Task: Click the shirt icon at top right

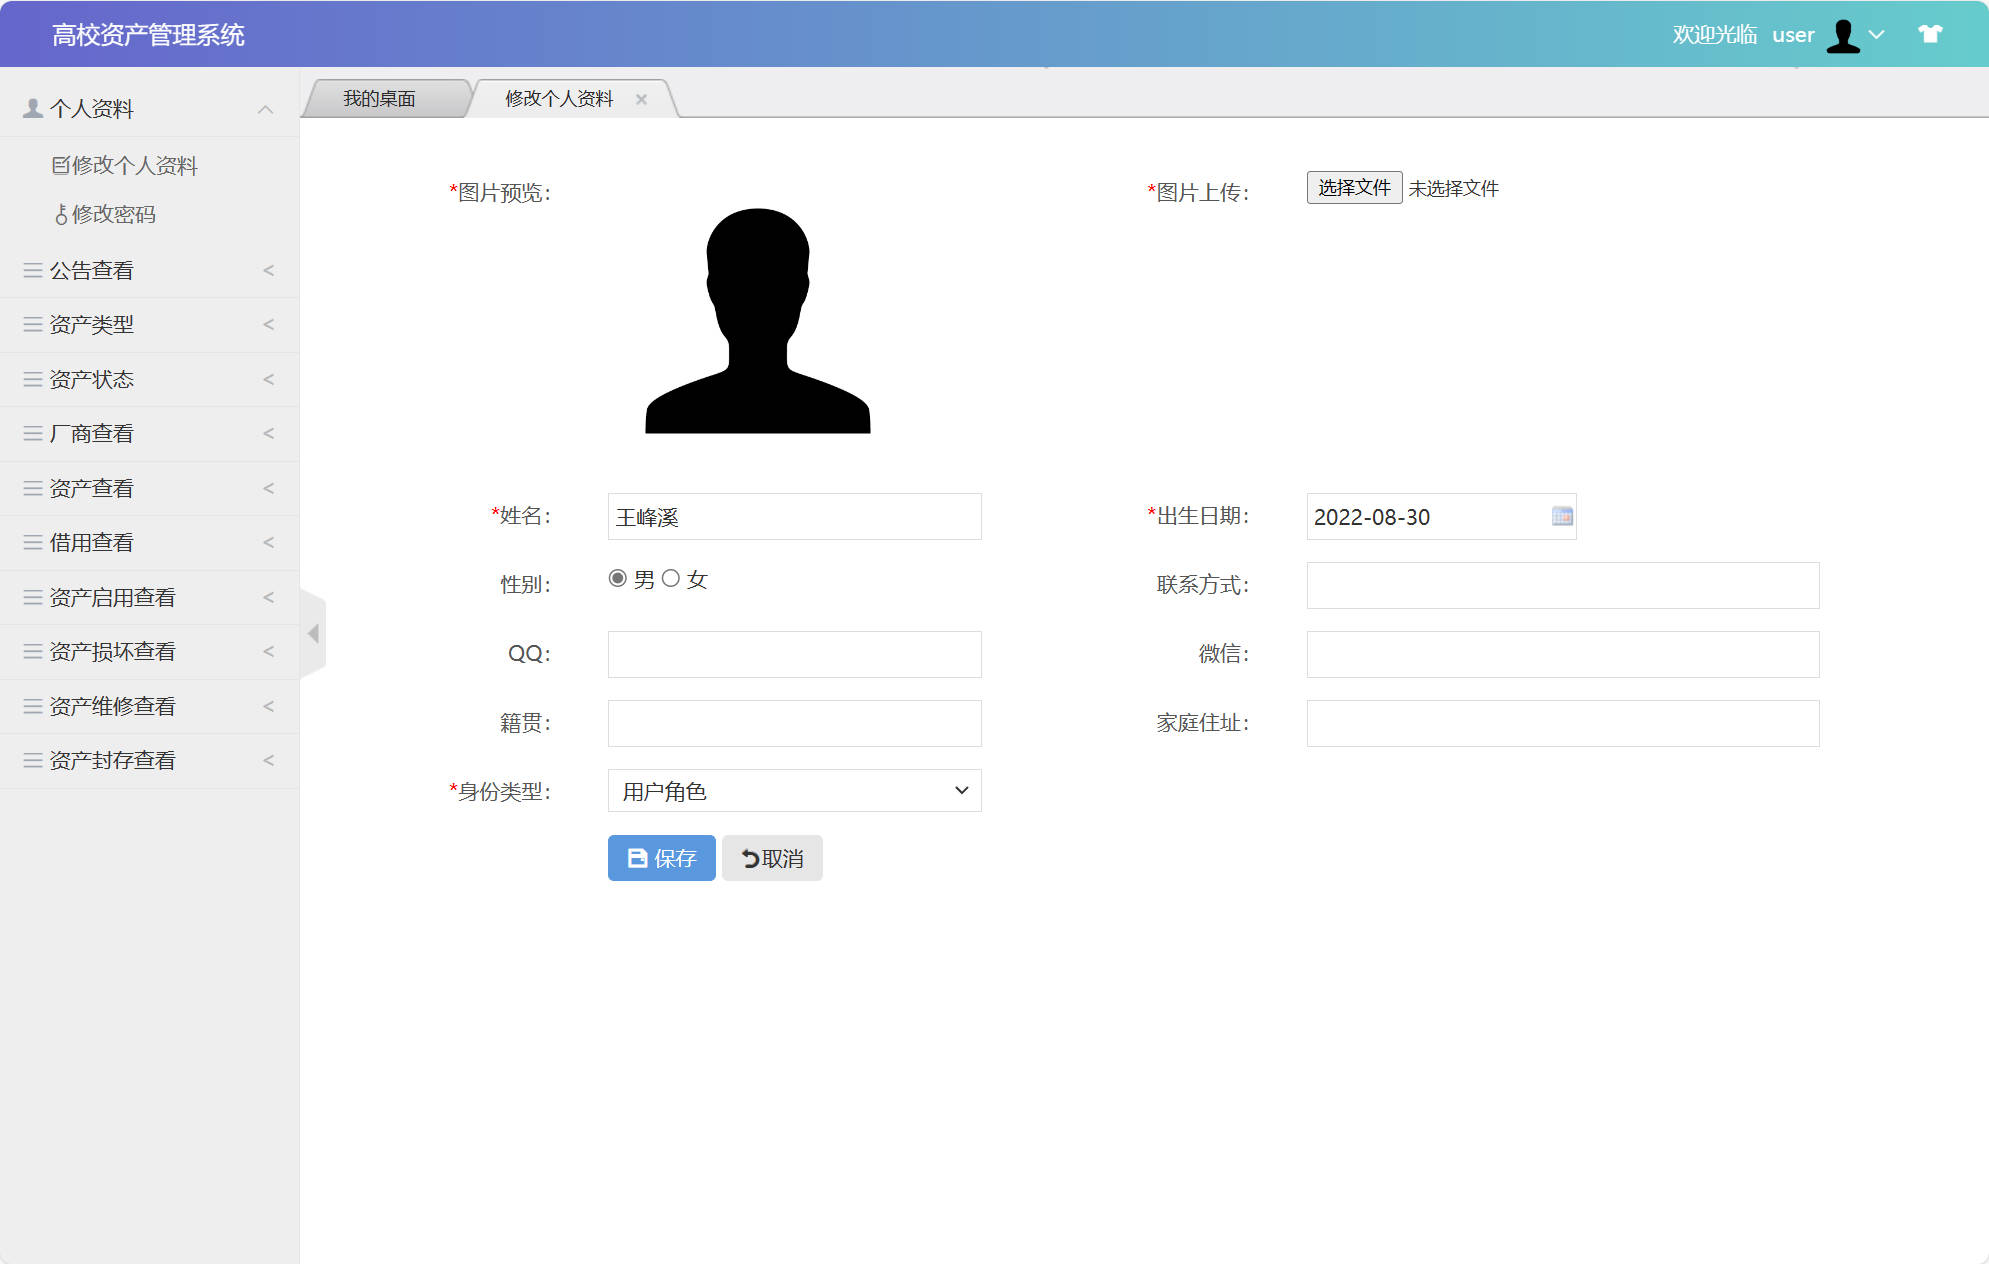Action: coord(1929,34)
